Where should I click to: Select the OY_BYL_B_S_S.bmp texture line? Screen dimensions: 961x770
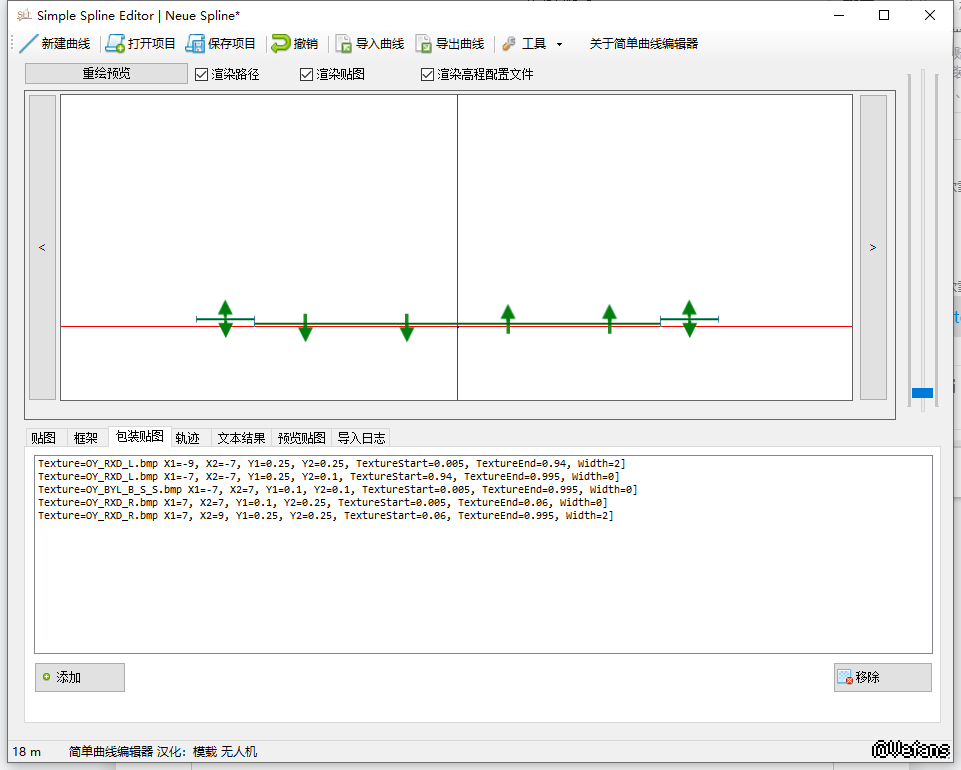point(337,490)
